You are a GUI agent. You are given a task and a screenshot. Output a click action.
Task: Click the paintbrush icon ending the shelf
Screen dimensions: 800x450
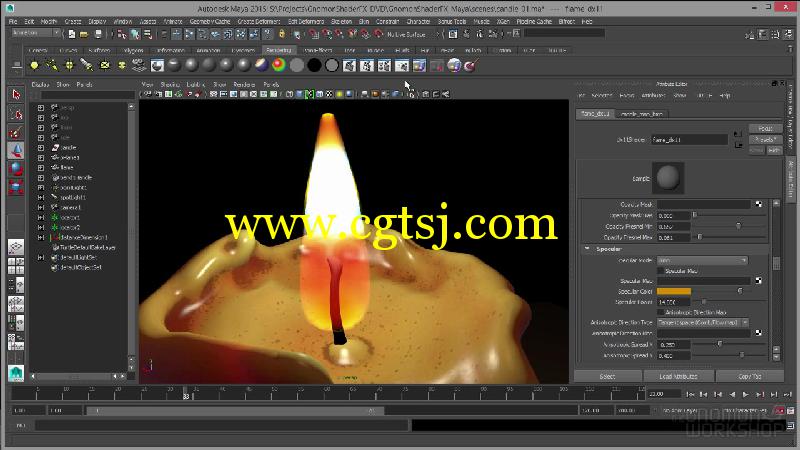pyautogui.click(x=471, y=65)
